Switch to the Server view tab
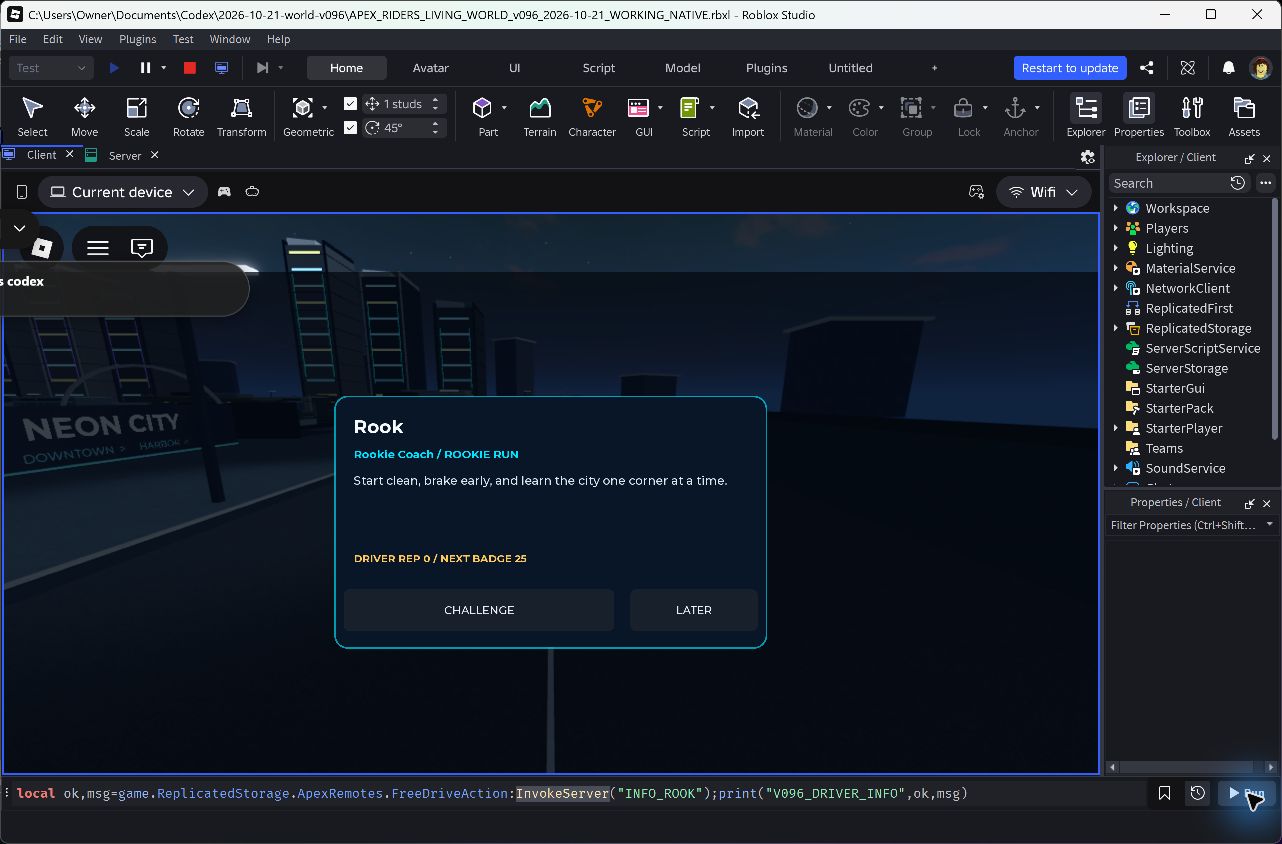Viewport: 1282px width, 844px height. tap(125, 155)
